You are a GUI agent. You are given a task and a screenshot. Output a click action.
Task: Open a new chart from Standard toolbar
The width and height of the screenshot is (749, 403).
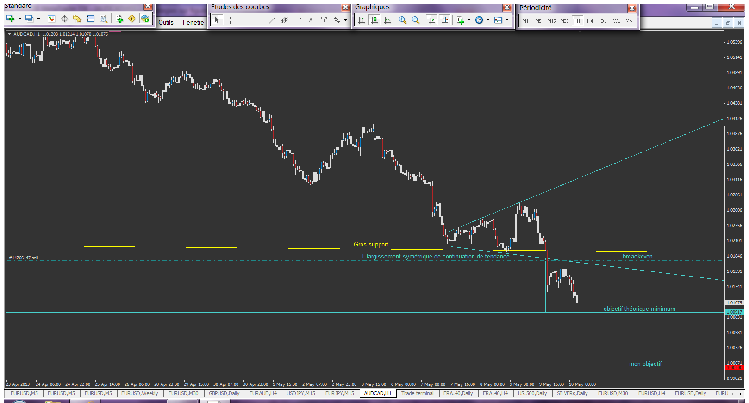click(x=10, y=19)
